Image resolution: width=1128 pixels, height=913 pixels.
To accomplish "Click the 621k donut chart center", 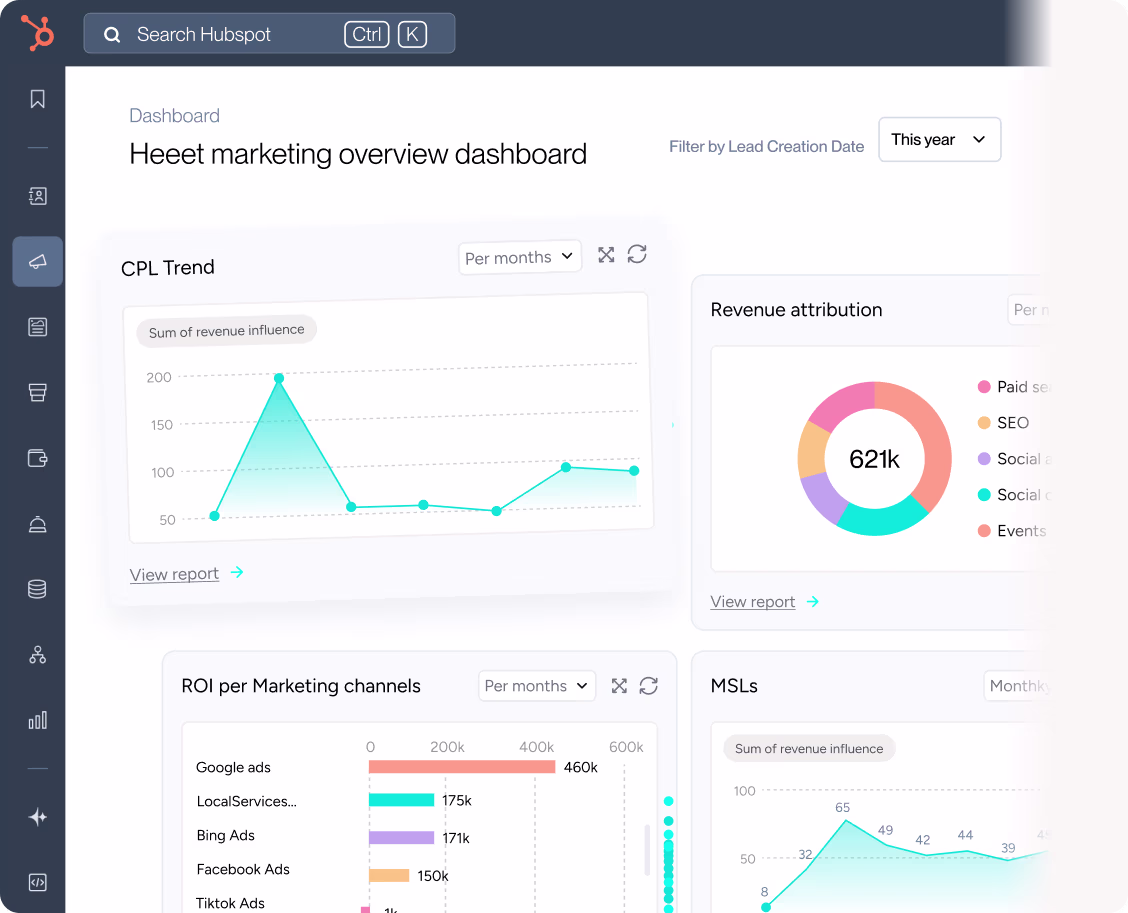I will [874, 459].
